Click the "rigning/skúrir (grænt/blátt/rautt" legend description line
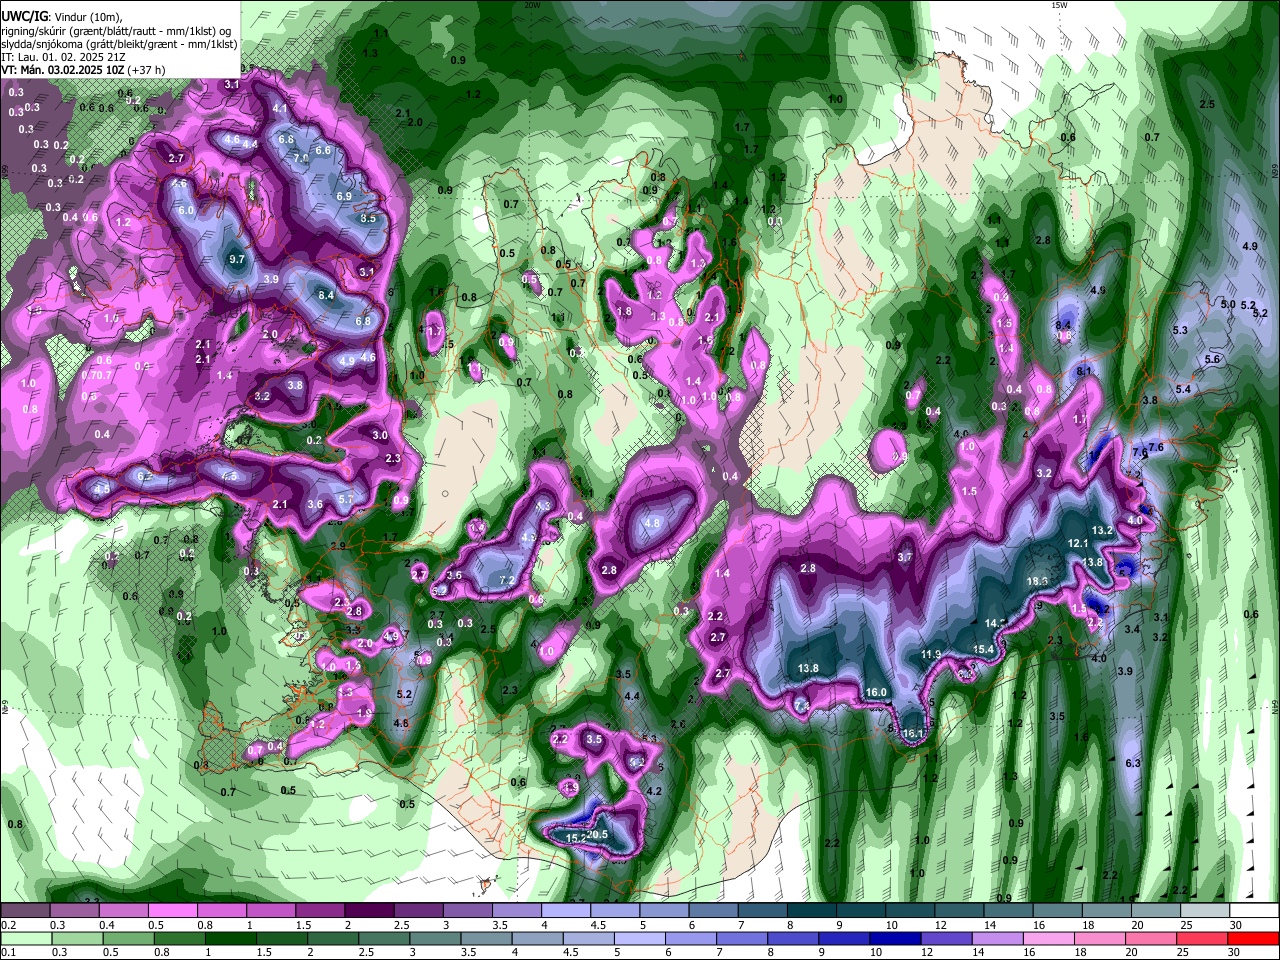The image size is (1280, 960). click(117, 31)
